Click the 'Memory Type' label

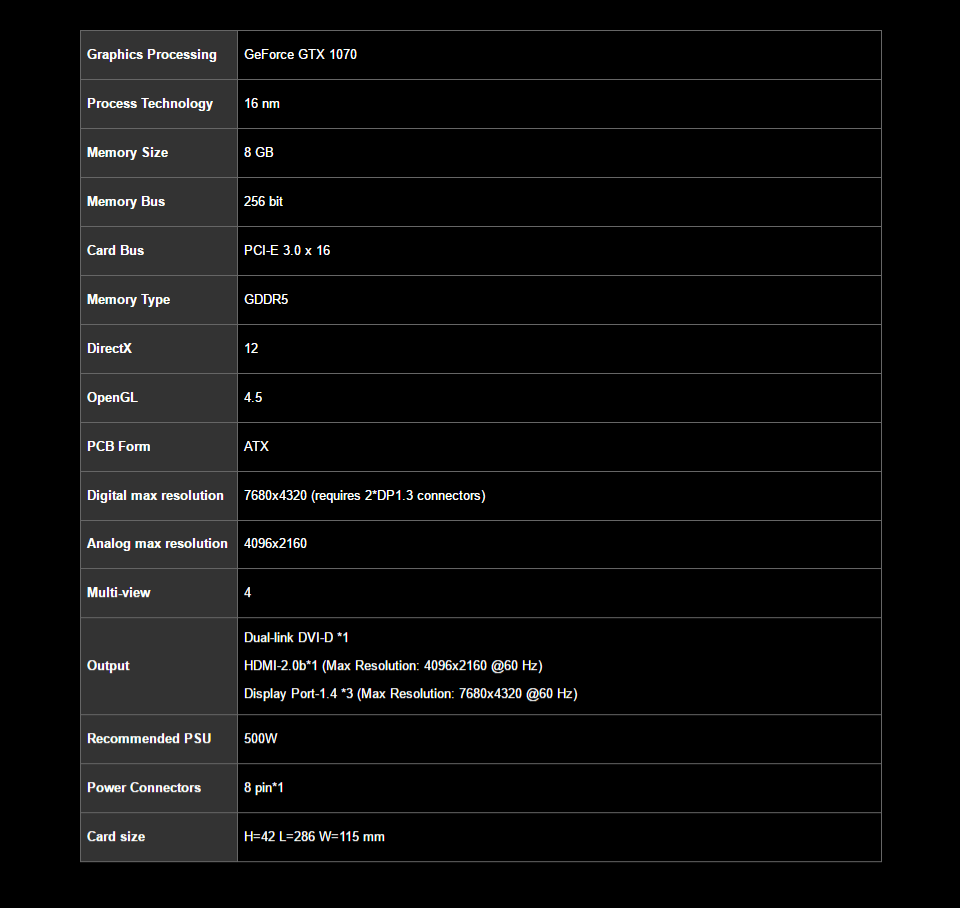point(129,300)
